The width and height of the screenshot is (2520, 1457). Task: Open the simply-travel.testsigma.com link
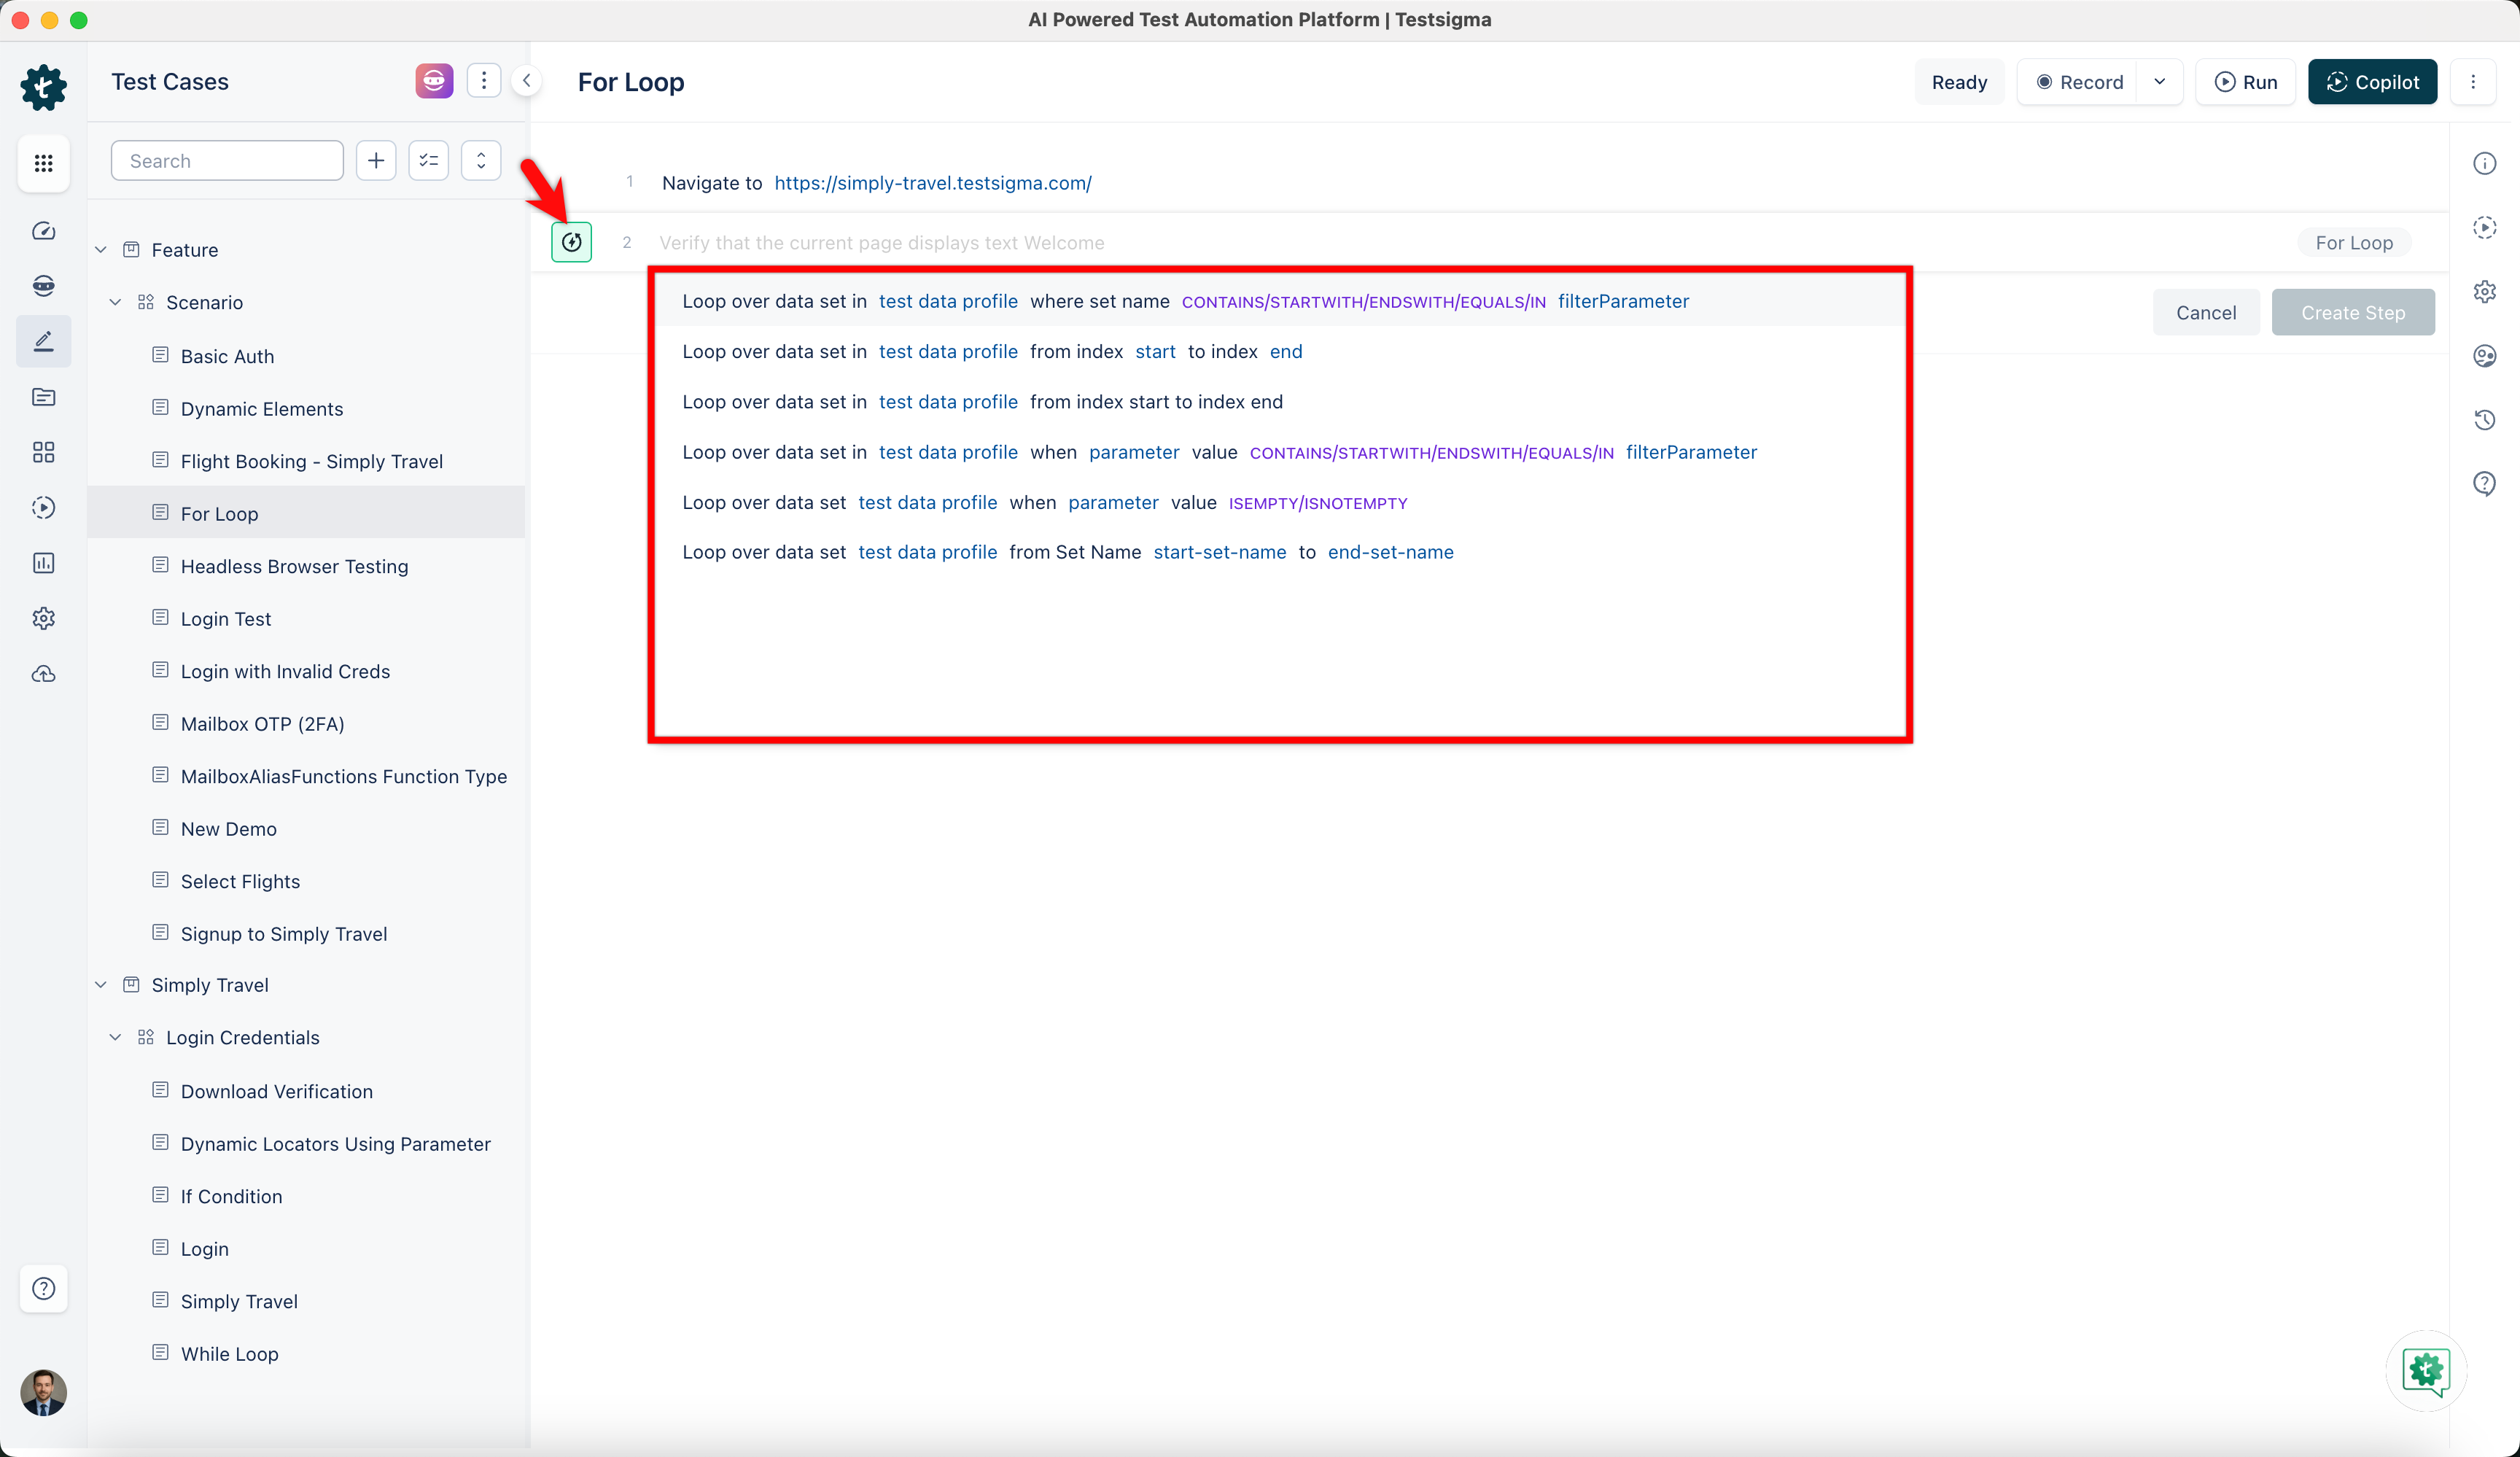[933, 183]
